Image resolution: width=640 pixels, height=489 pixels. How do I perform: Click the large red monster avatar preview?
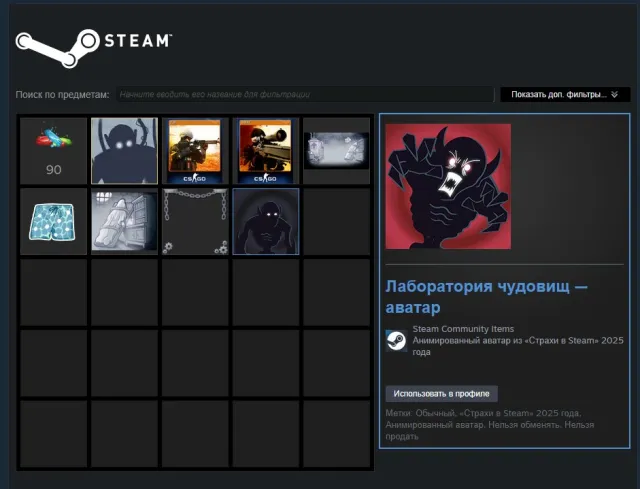pos(448,187)
